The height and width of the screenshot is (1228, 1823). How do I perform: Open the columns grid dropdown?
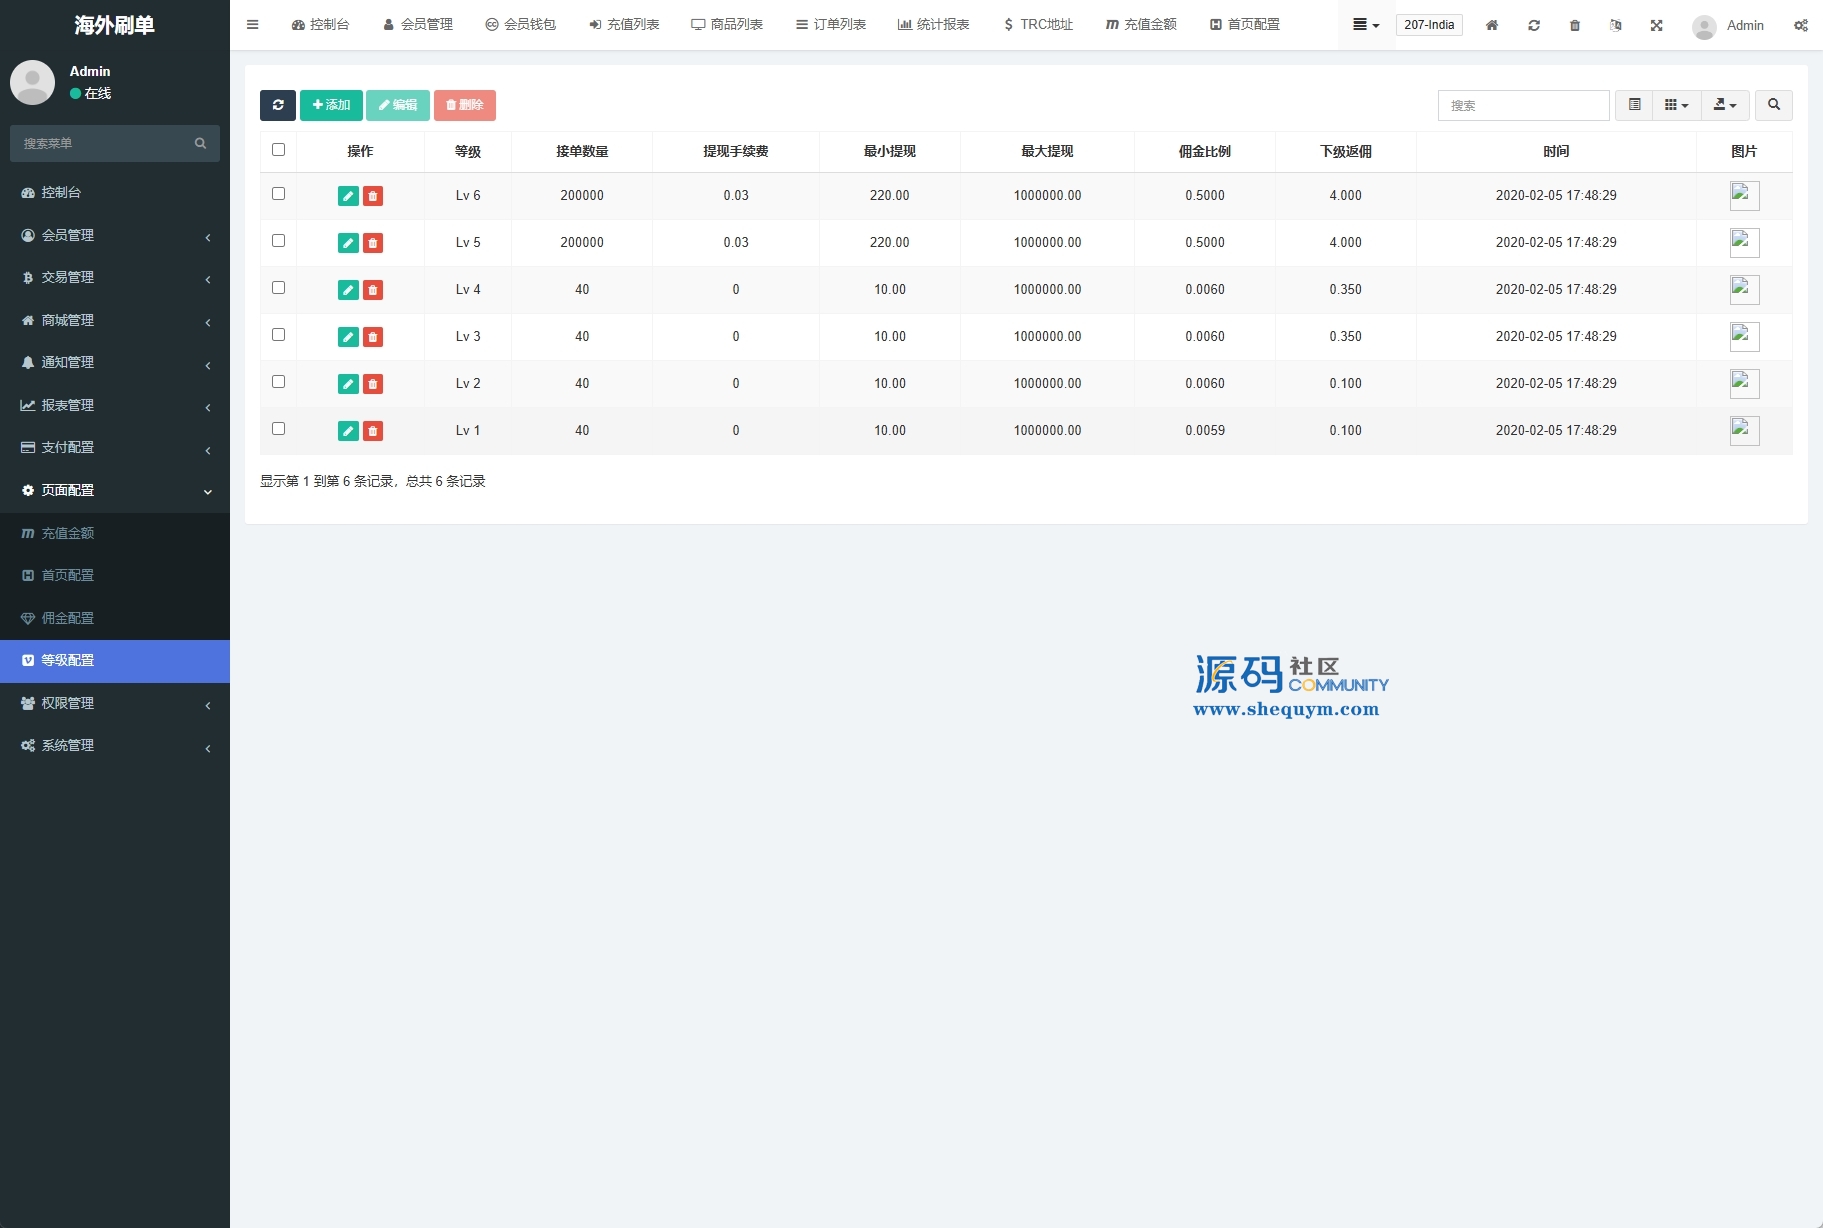[x=1676, y=105]
